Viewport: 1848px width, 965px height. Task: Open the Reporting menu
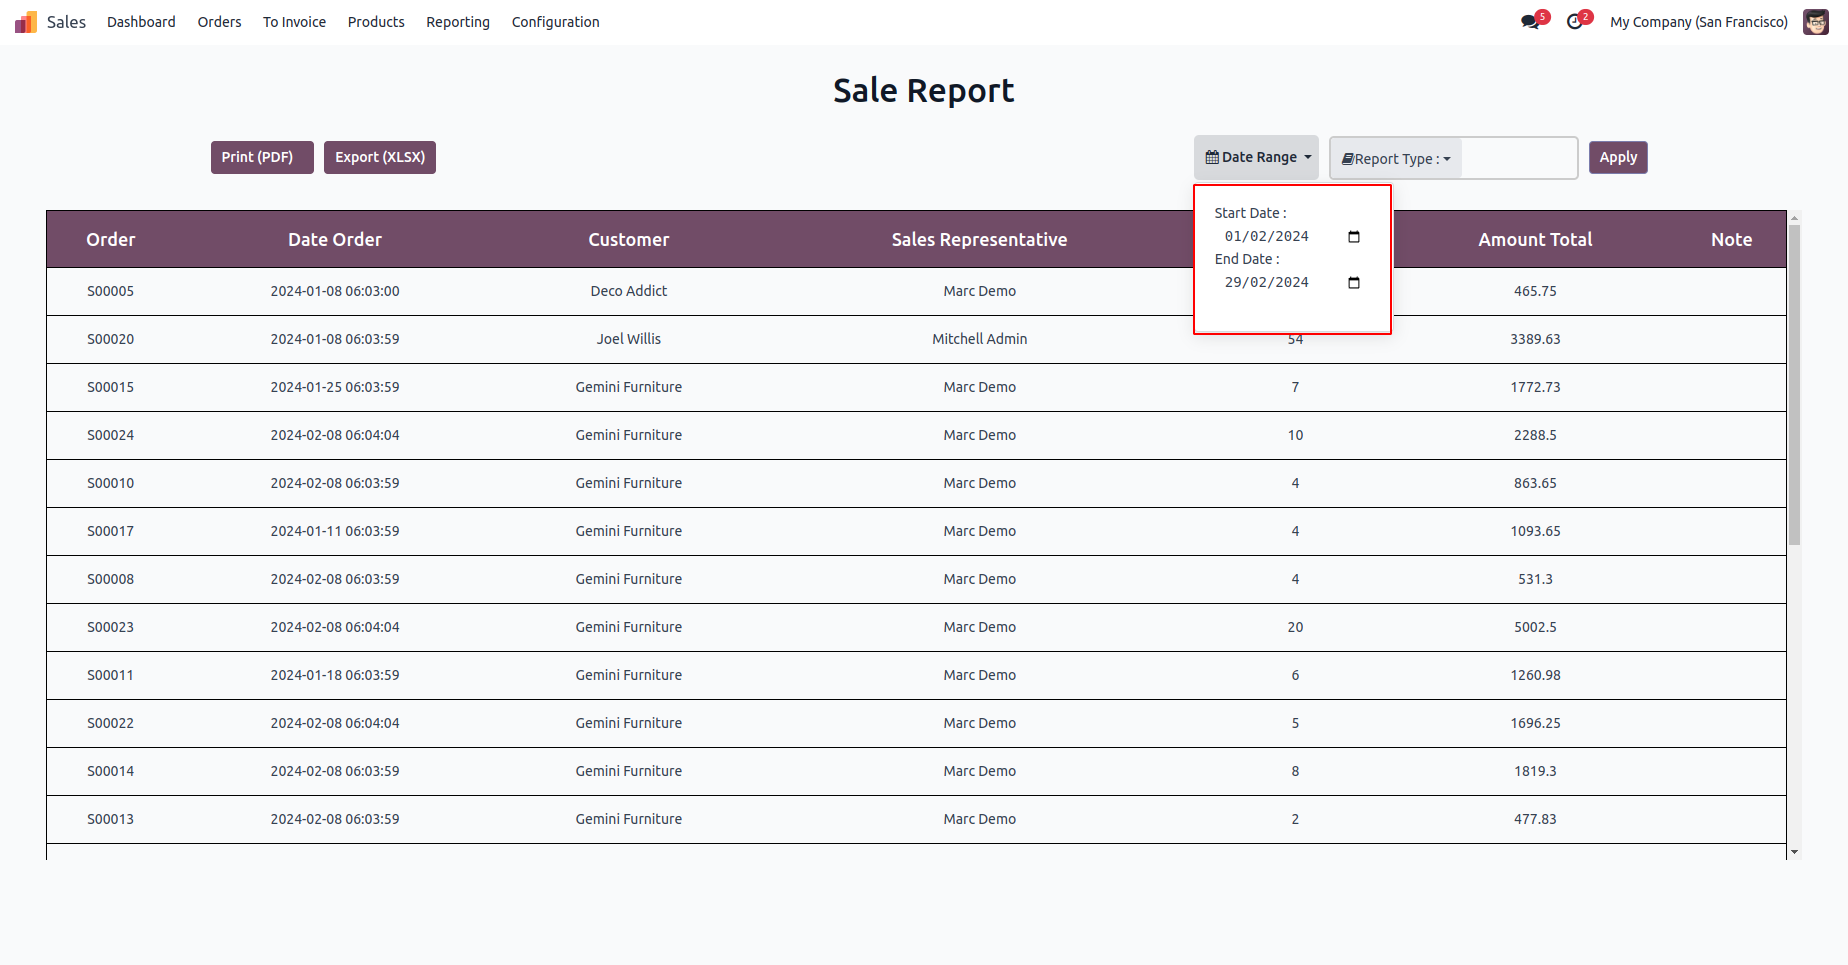(457, 22)
